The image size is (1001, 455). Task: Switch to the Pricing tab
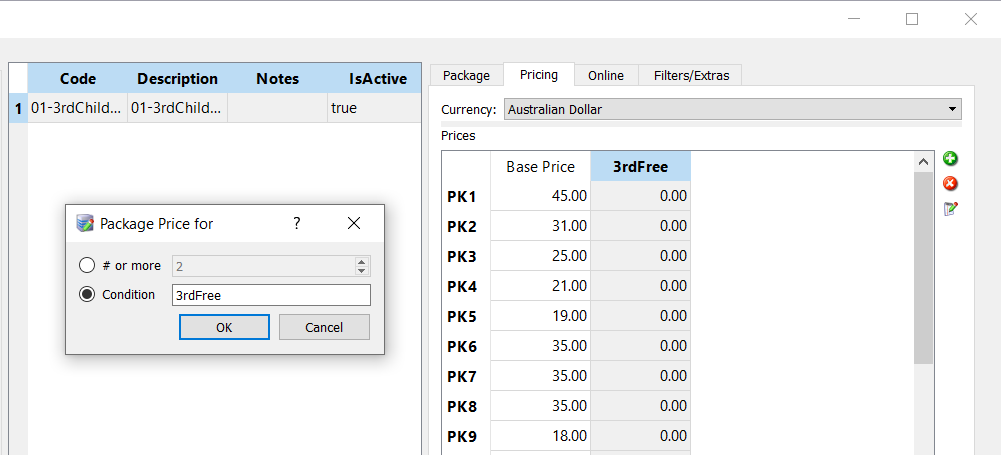tap(539, 75)
